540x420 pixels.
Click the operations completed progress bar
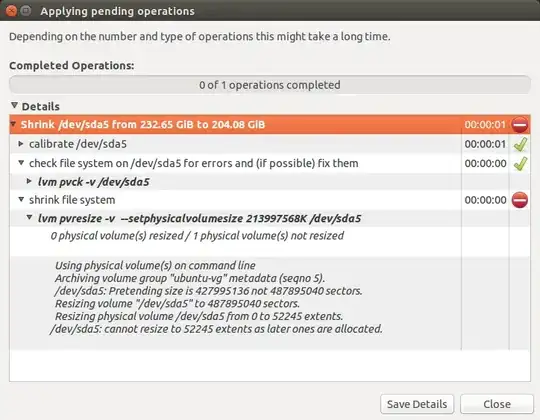point(270,85)
